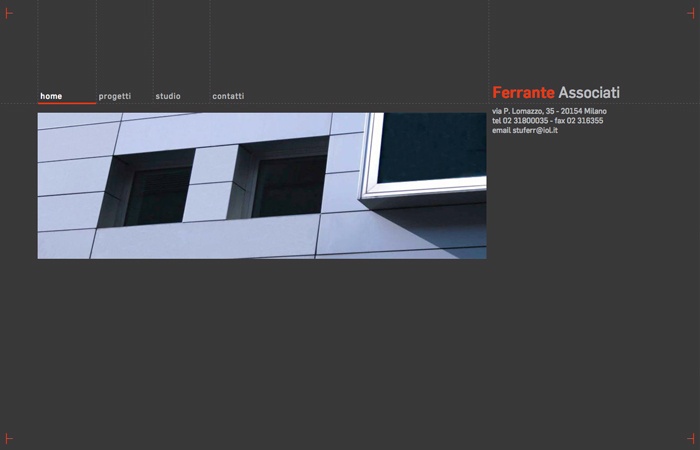This screenshot has height=450, width=700.
Task: Open the studio page
Action: 168,96
